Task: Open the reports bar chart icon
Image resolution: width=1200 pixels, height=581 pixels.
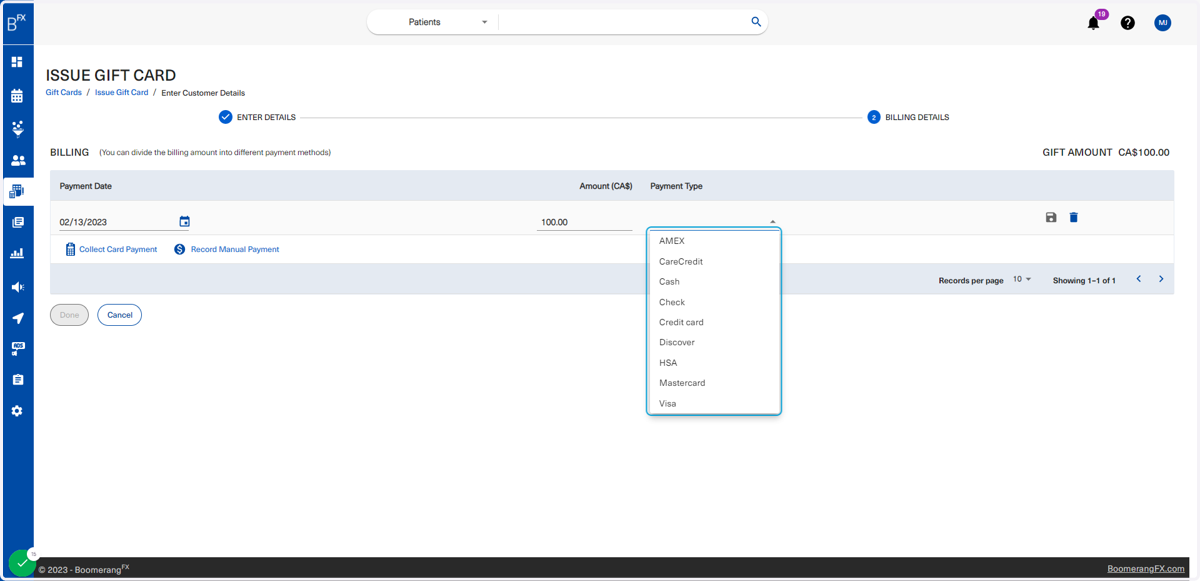Action: [17, 254]
